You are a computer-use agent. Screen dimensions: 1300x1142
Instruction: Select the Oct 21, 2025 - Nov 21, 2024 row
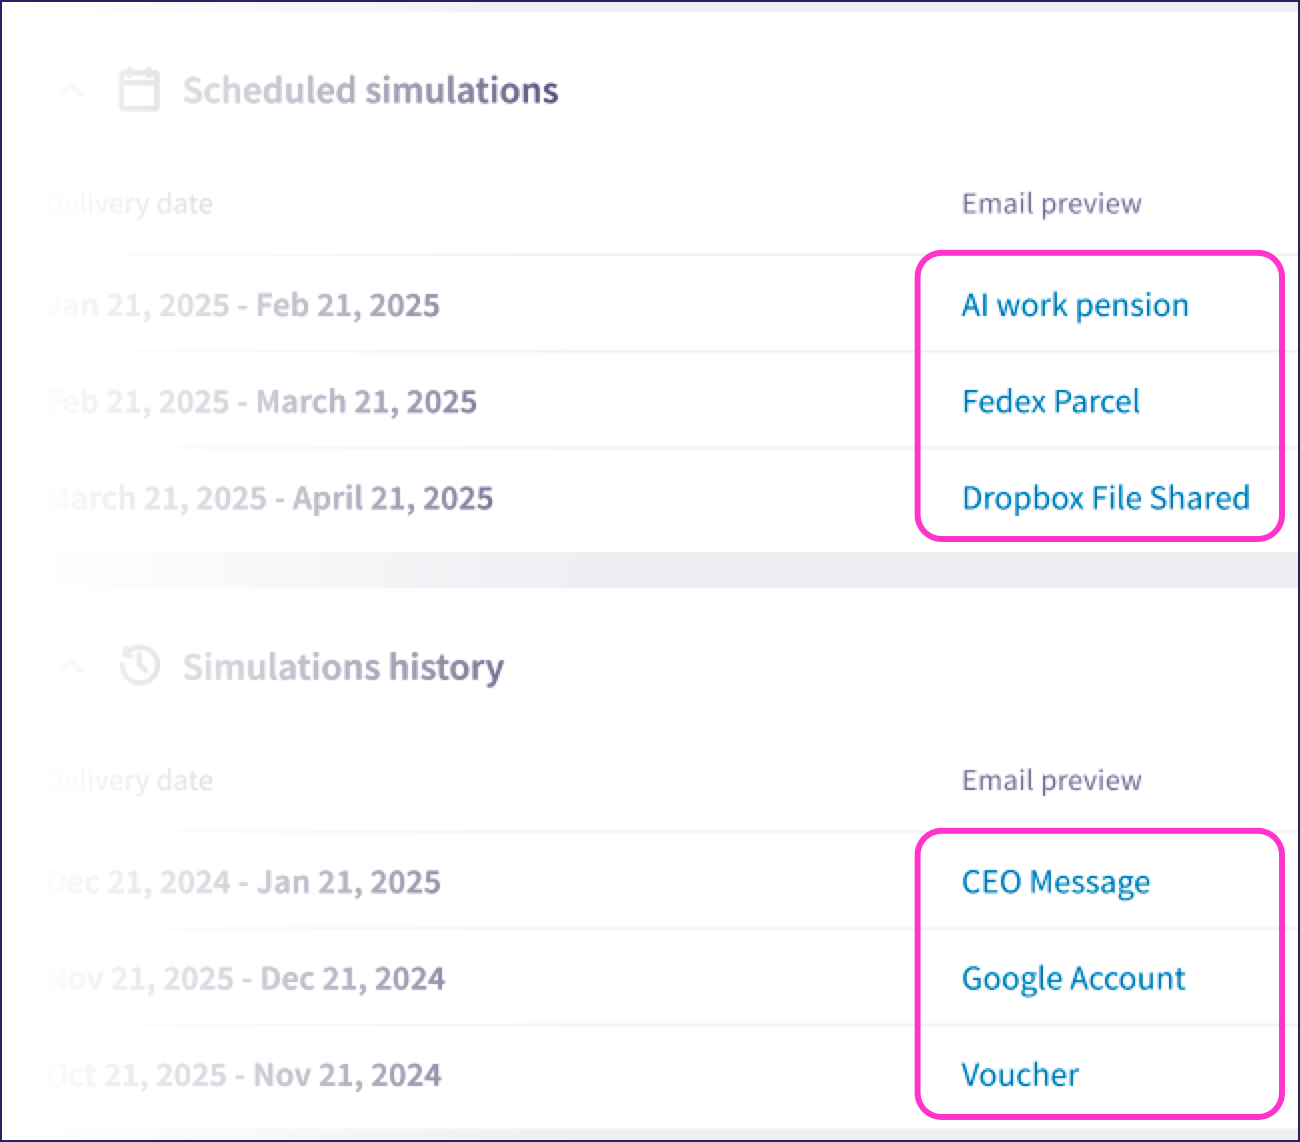coord(245,1075)
